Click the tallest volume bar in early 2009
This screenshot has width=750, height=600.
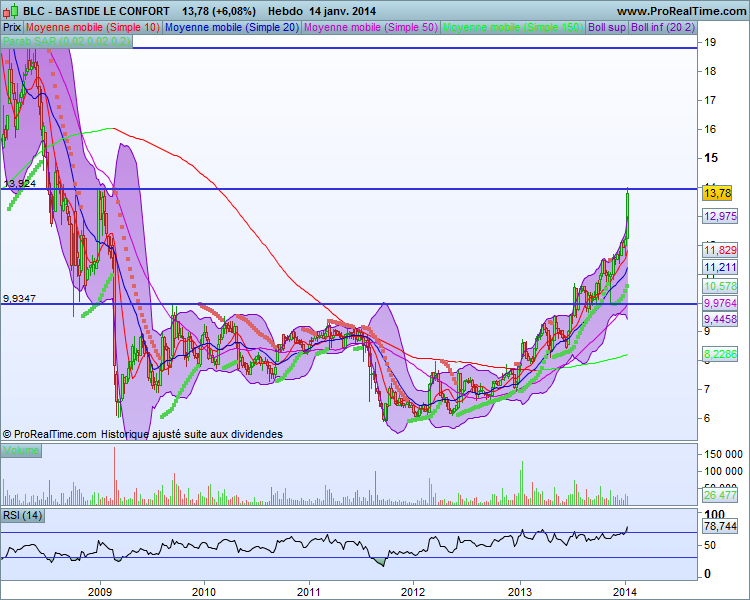pos(114,476)
